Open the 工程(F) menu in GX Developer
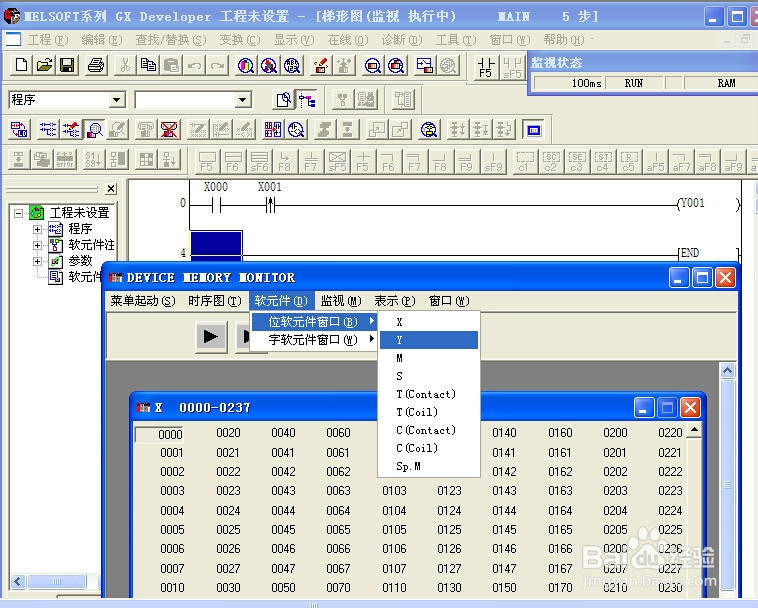758x608 pixels. pos(47,40)
